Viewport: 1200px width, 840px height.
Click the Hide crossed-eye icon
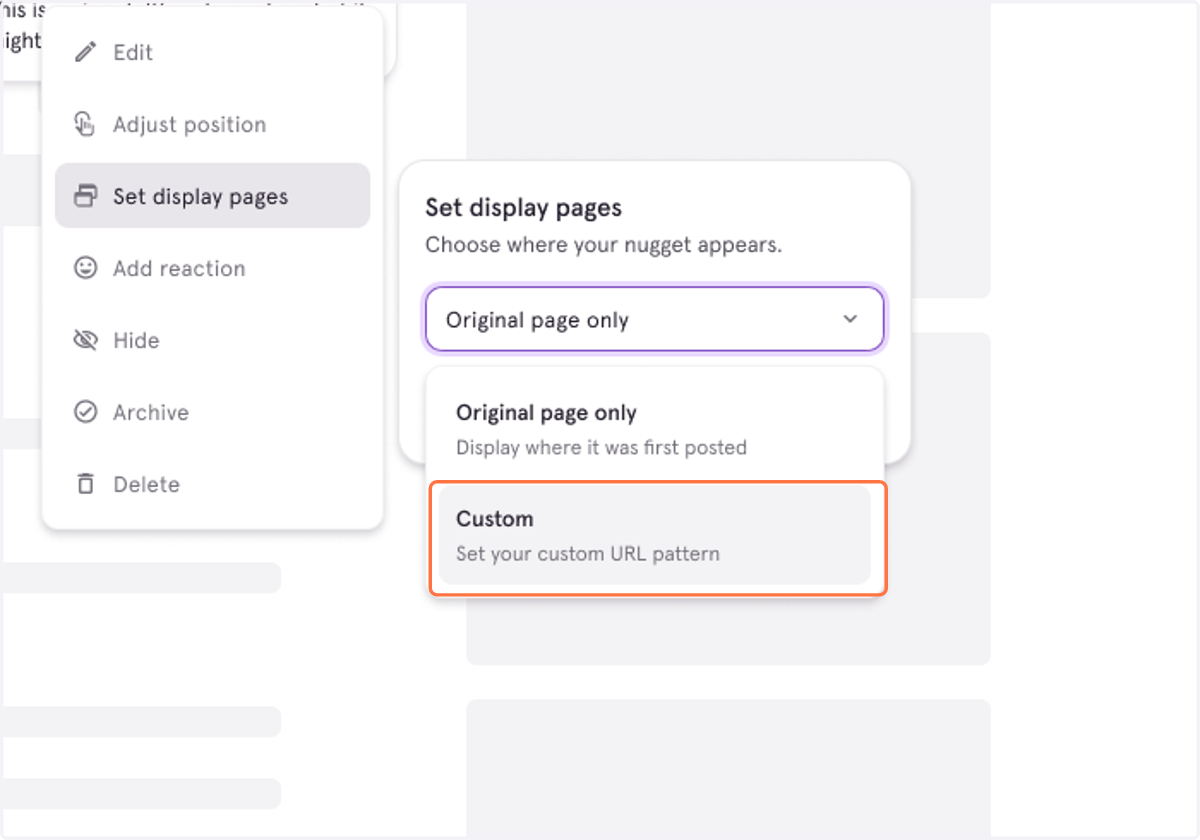point(86,340)
